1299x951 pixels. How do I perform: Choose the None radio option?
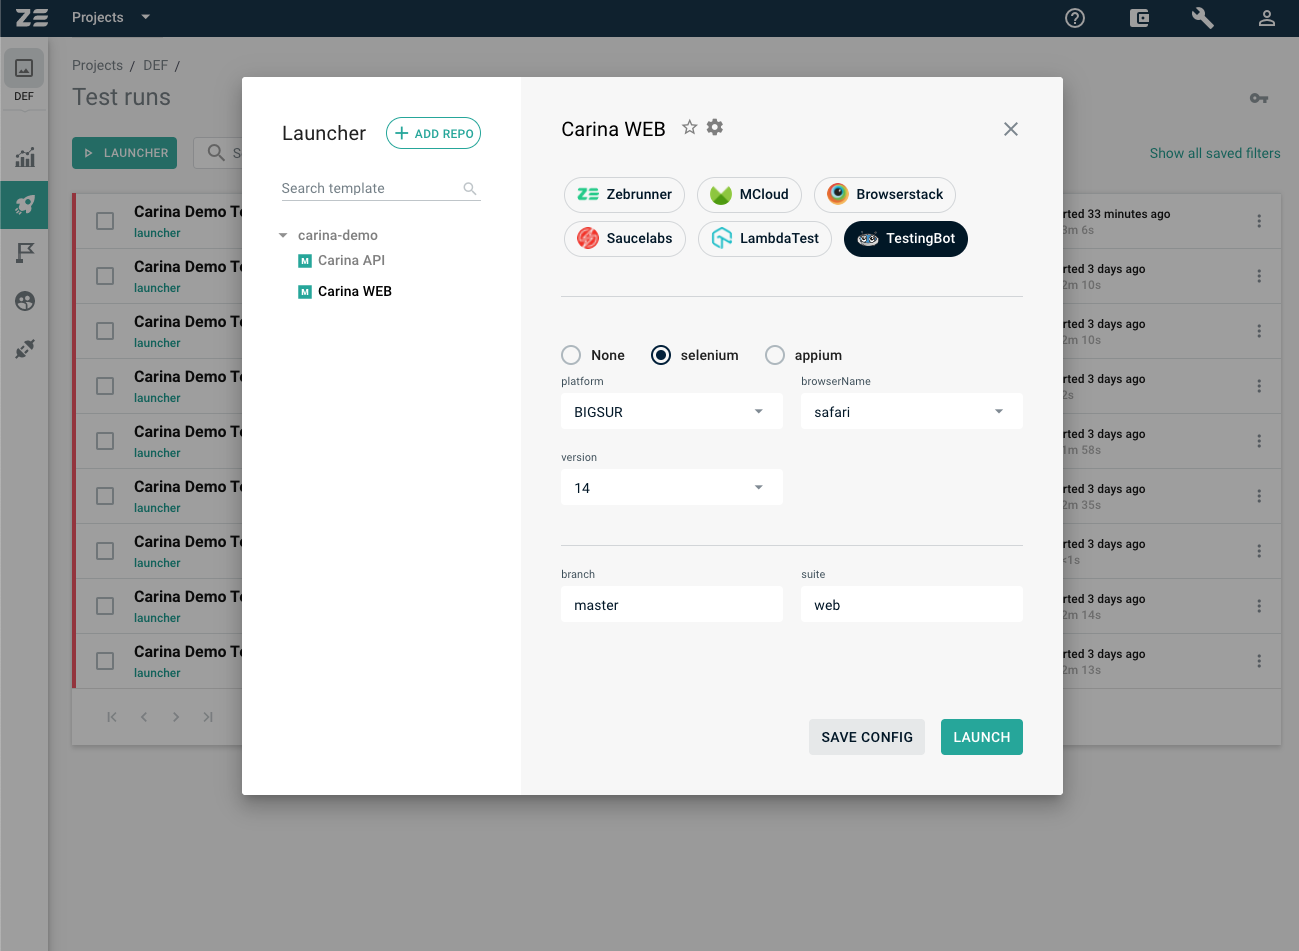571,355
